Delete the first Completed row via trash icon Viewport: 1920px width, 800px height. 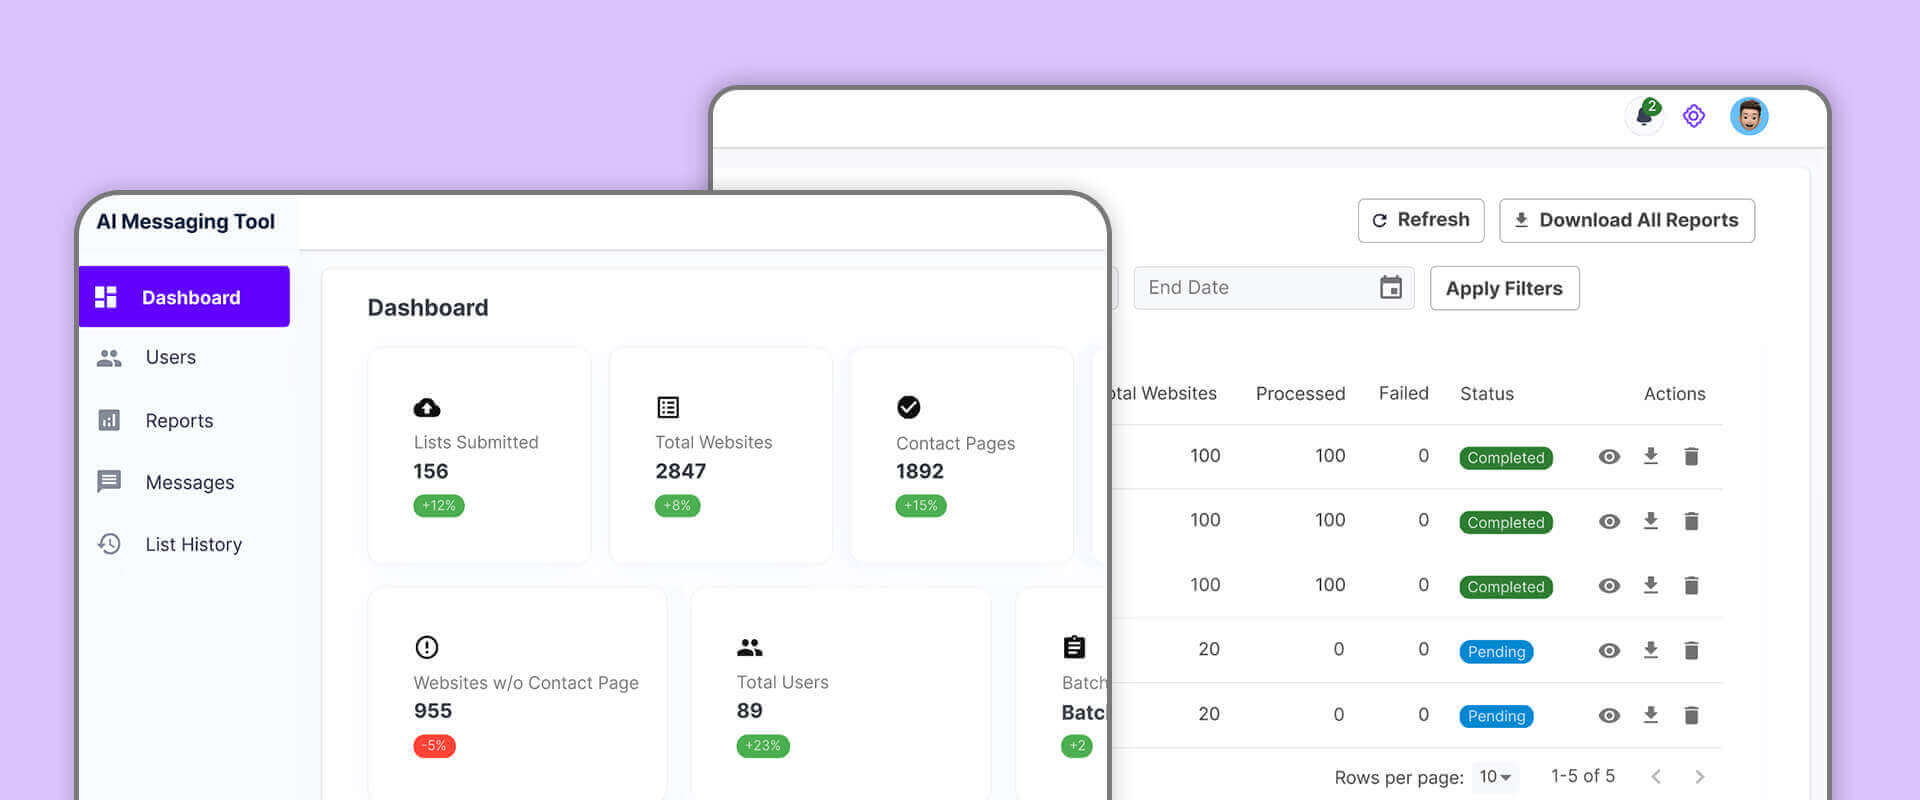(x=1691, y=456)
